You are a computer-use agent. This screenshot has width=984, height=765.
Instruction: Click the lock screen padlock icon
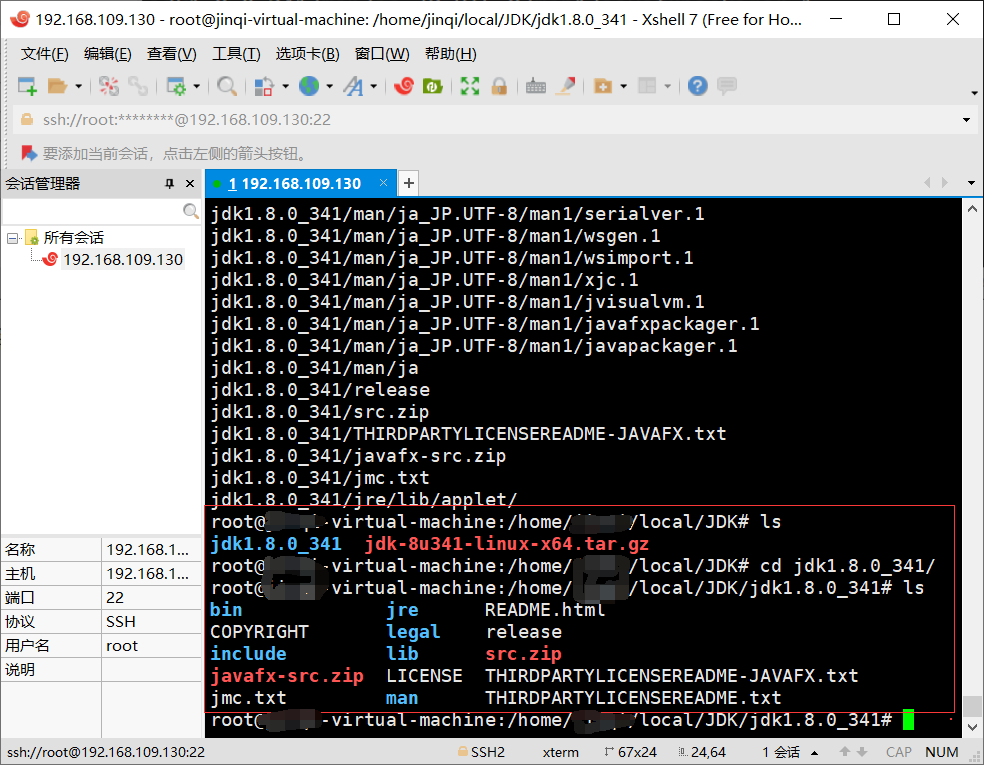point(500,86)
